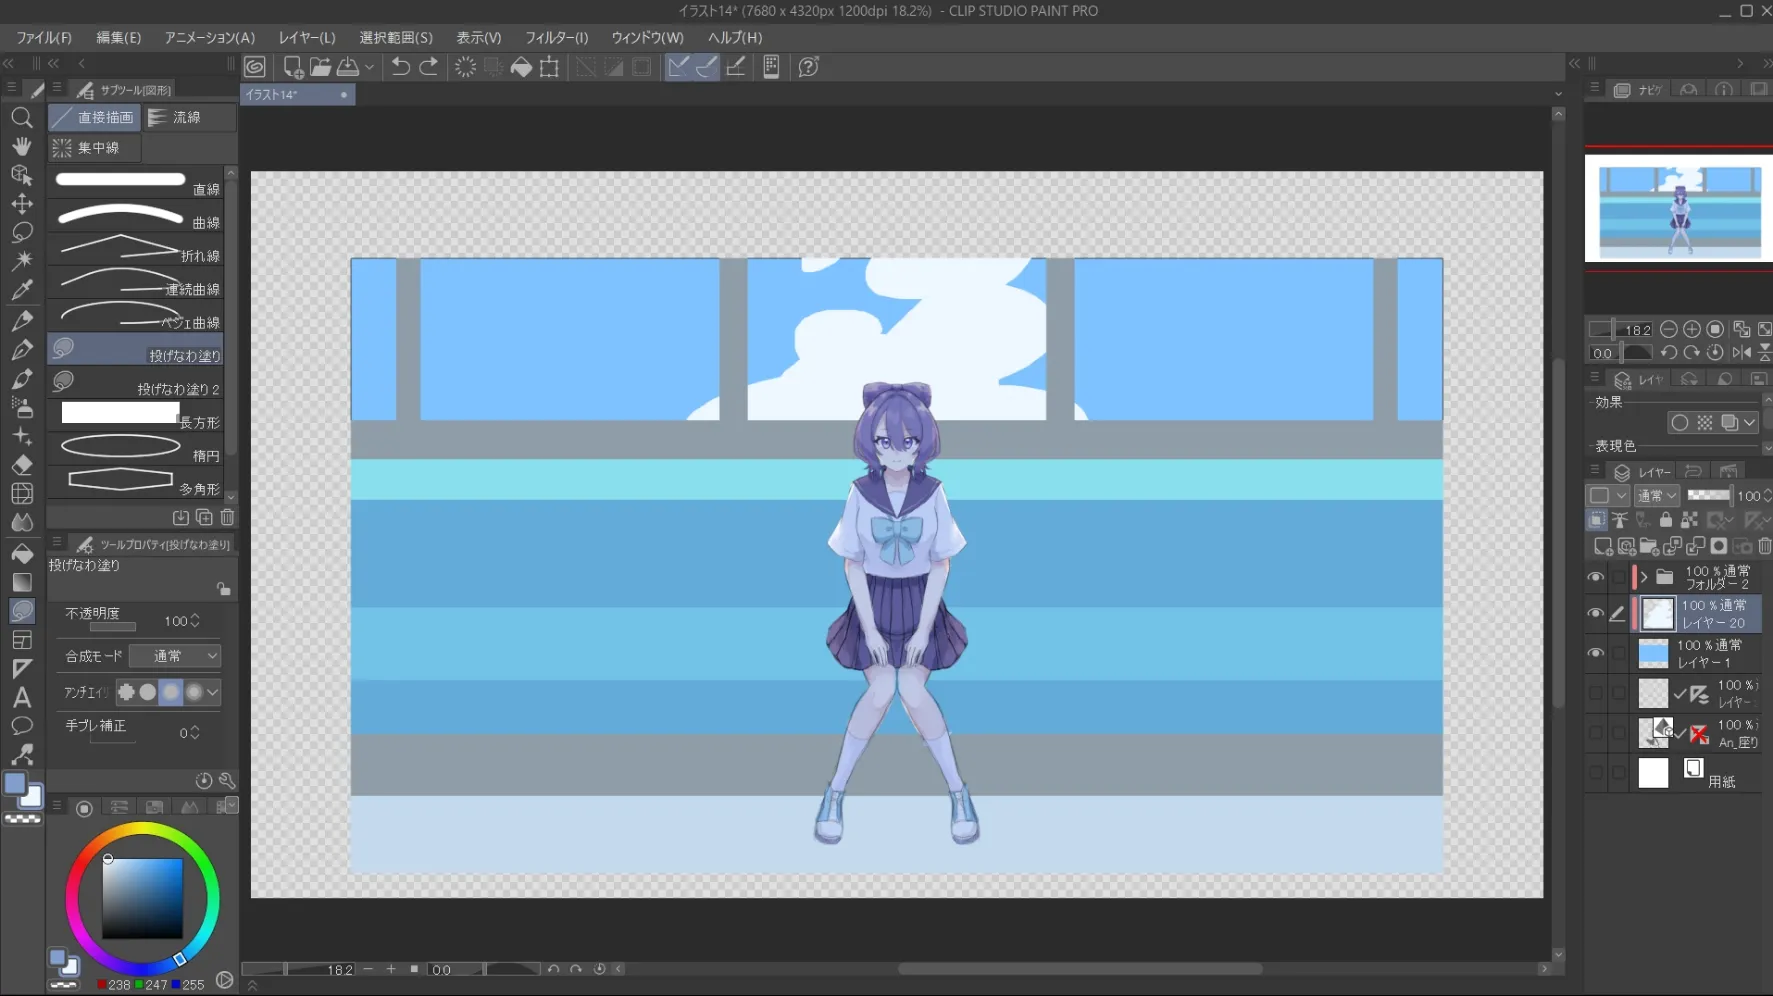1773x996 pixels.
Task: Open the CLIP STUDIO launcher icon
Action: [x=255, y=67]
